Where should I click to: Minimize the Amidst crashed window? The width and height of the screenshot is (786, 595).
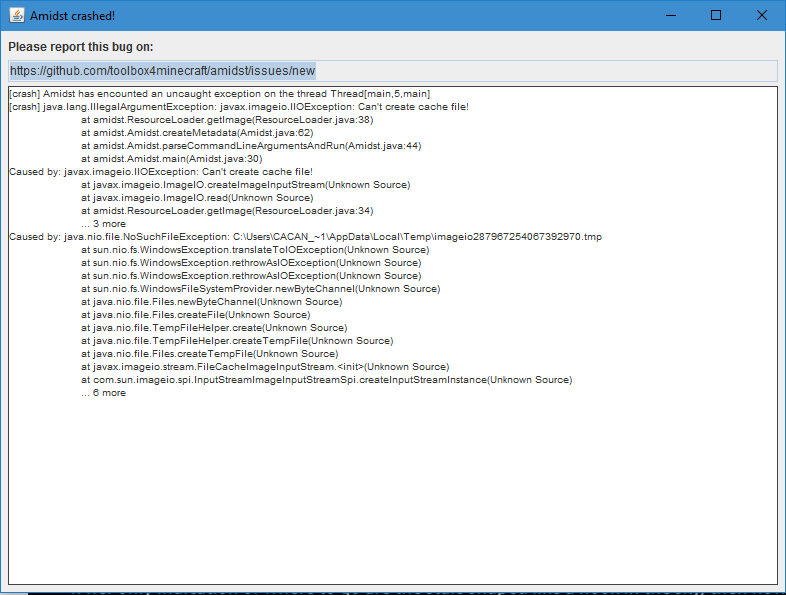[x=671, y=16]
